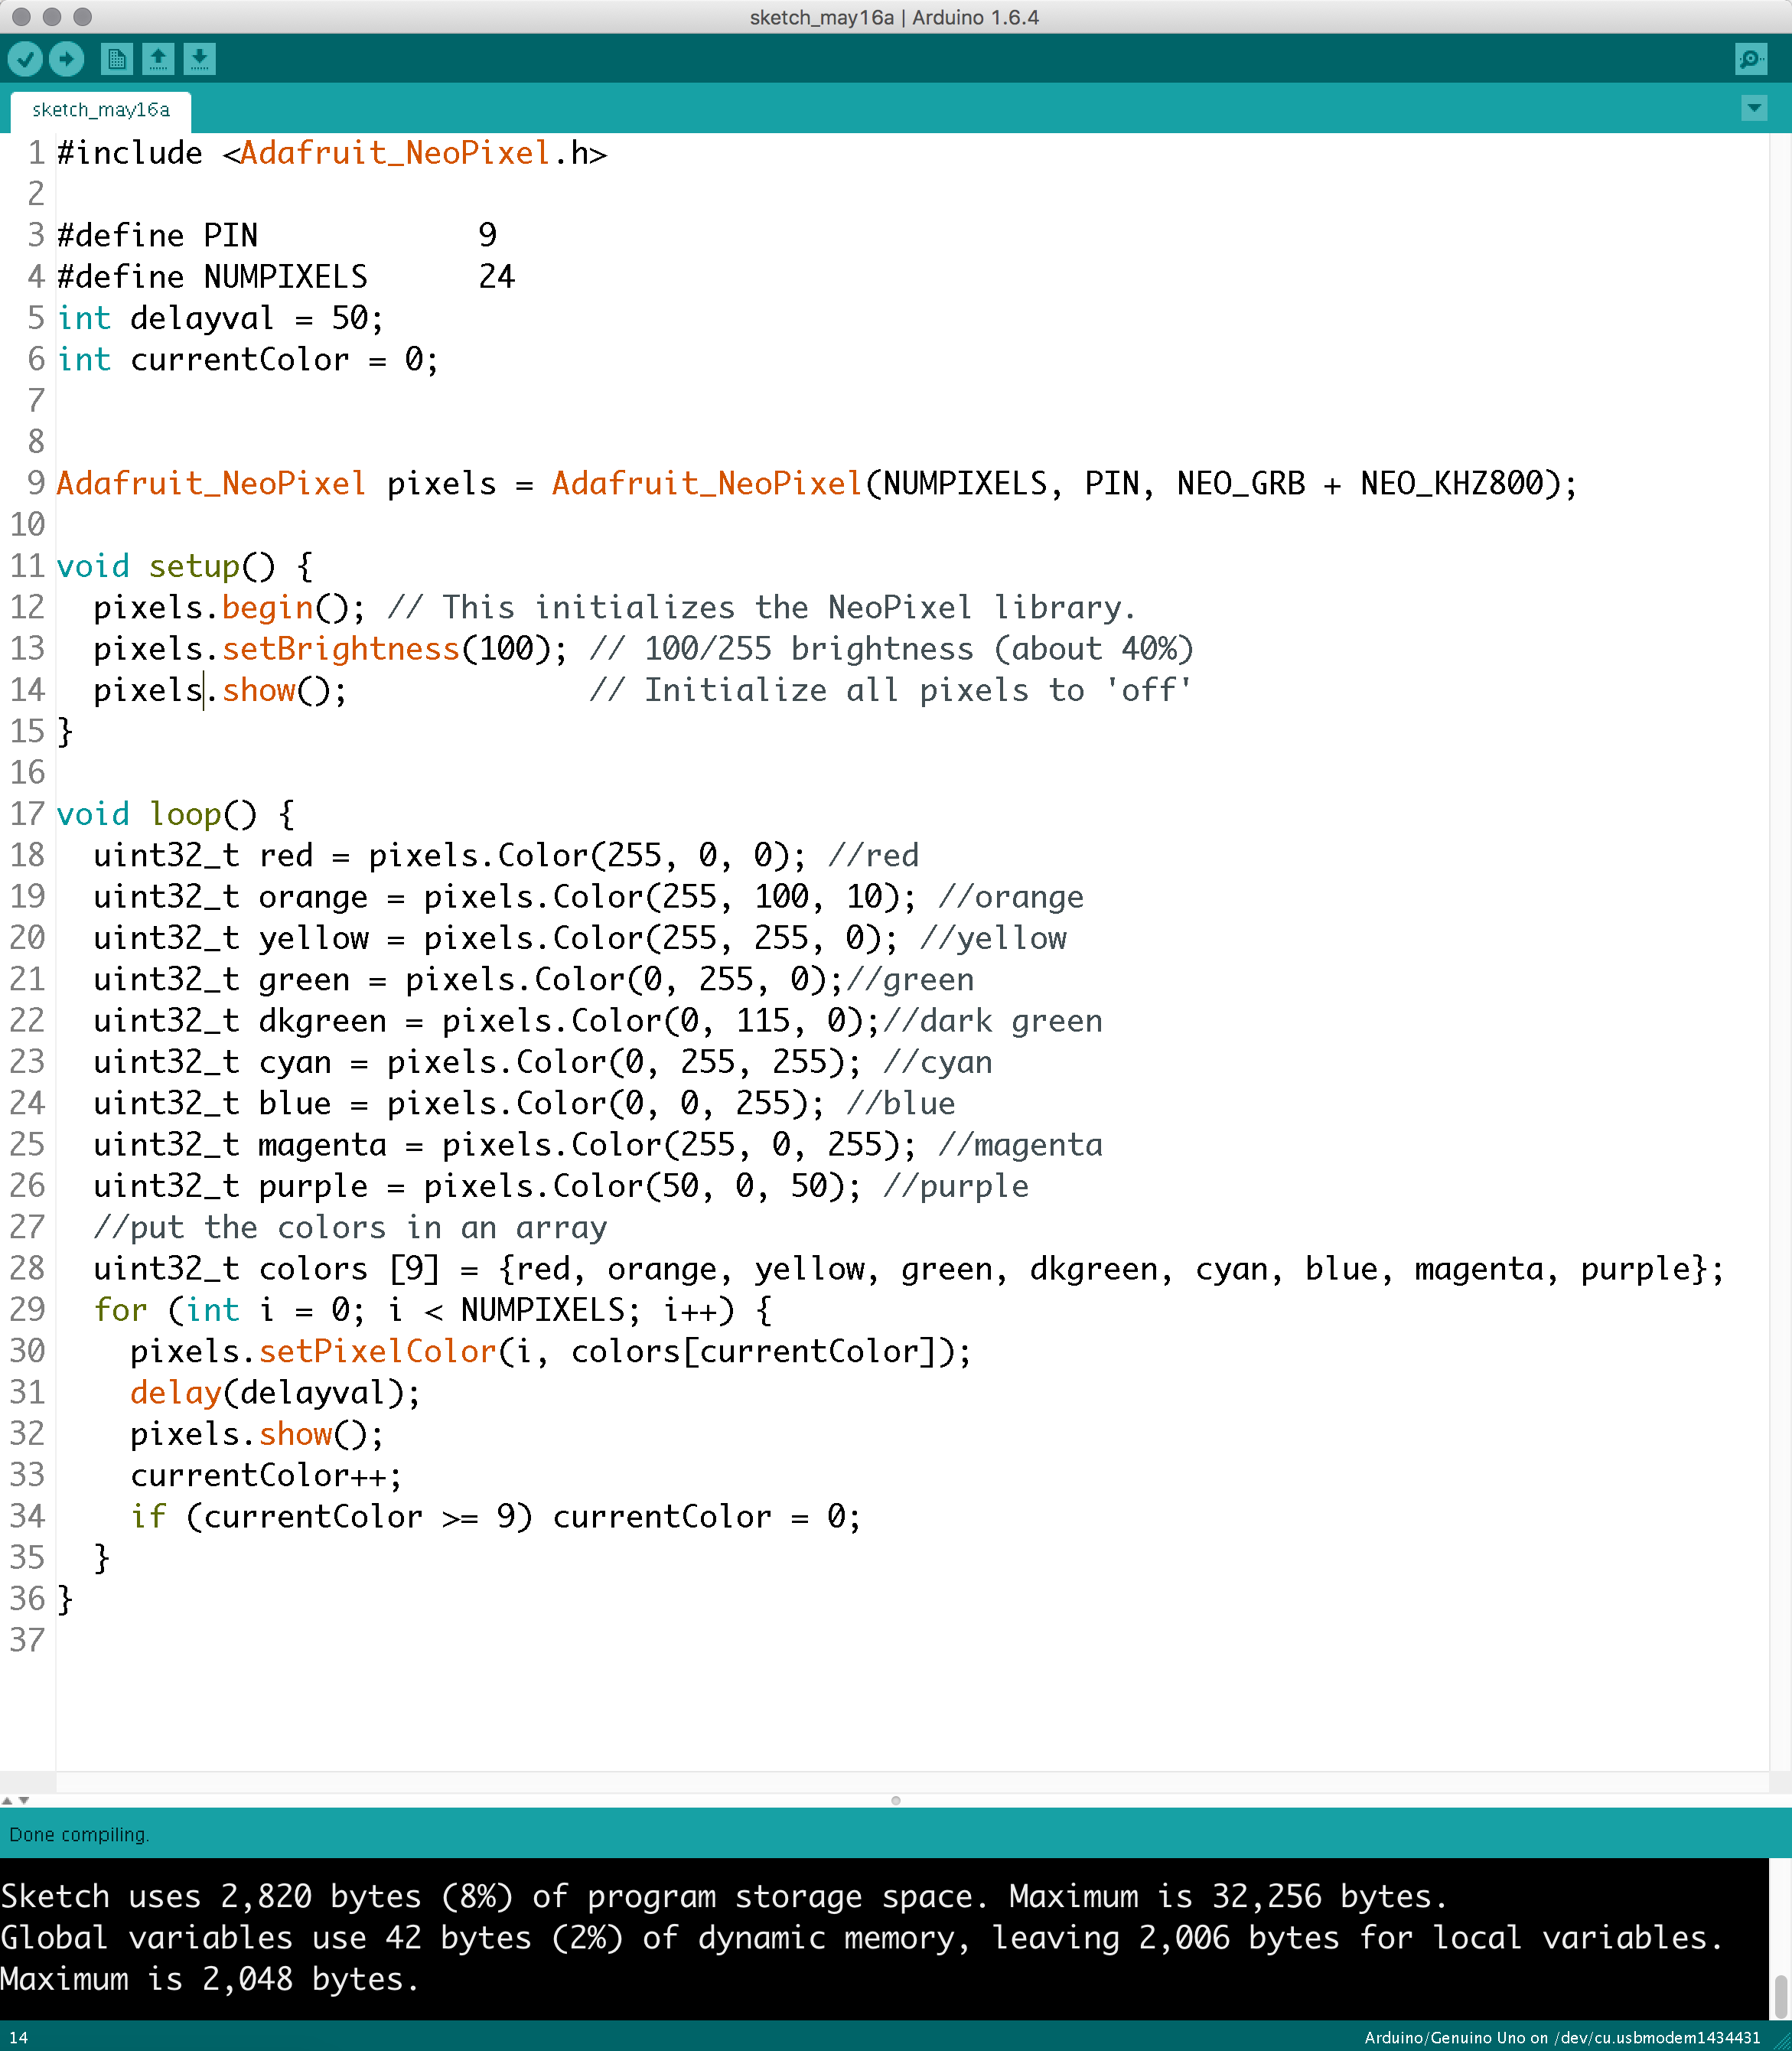Image resolution: width=1792 pixels, height=2051 pixels.
Task: Select the sketch_may16a tab
Action: [x=101, y=110]
